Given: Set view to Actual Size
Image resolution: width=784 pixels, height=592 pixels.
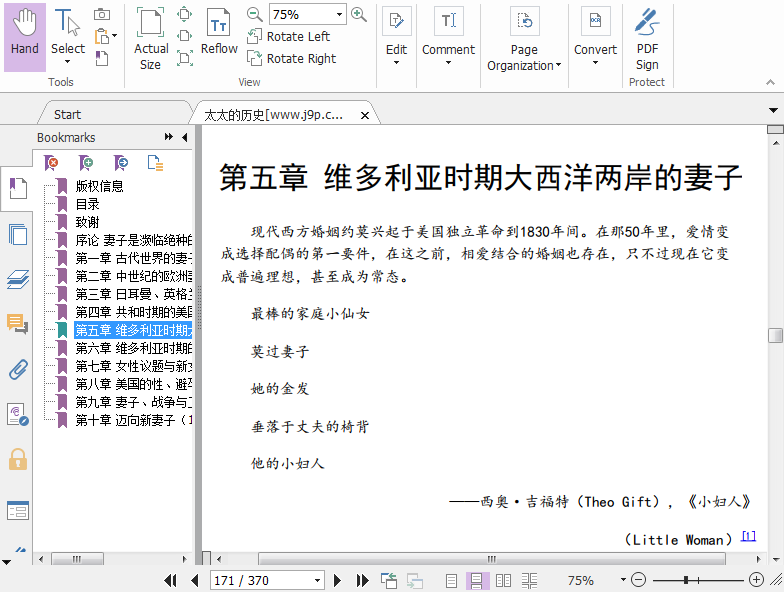Looking at the screenshot, I should point(150,39).
